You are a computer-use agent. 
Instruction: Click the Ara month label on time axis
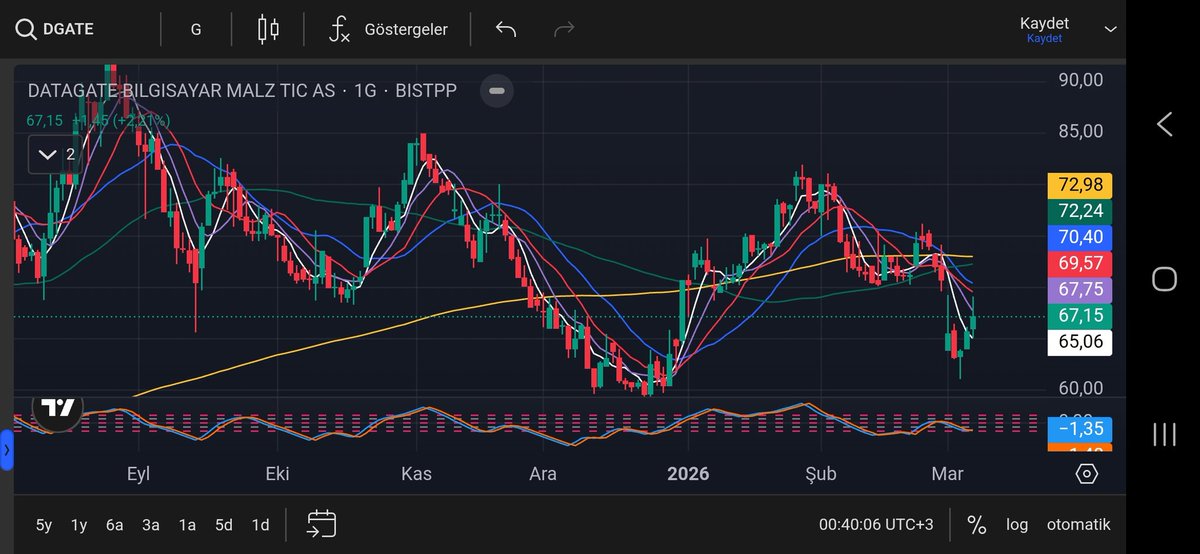click(x=543, y=474)
